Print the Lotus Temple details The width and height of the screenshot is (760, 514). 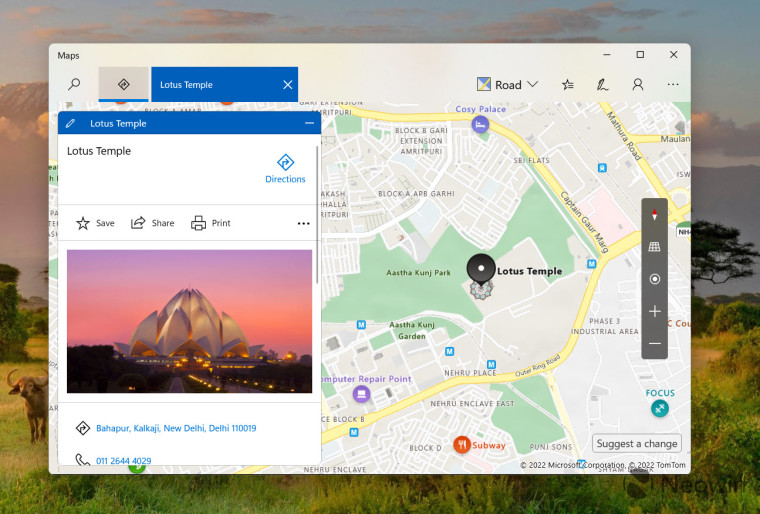210,223
